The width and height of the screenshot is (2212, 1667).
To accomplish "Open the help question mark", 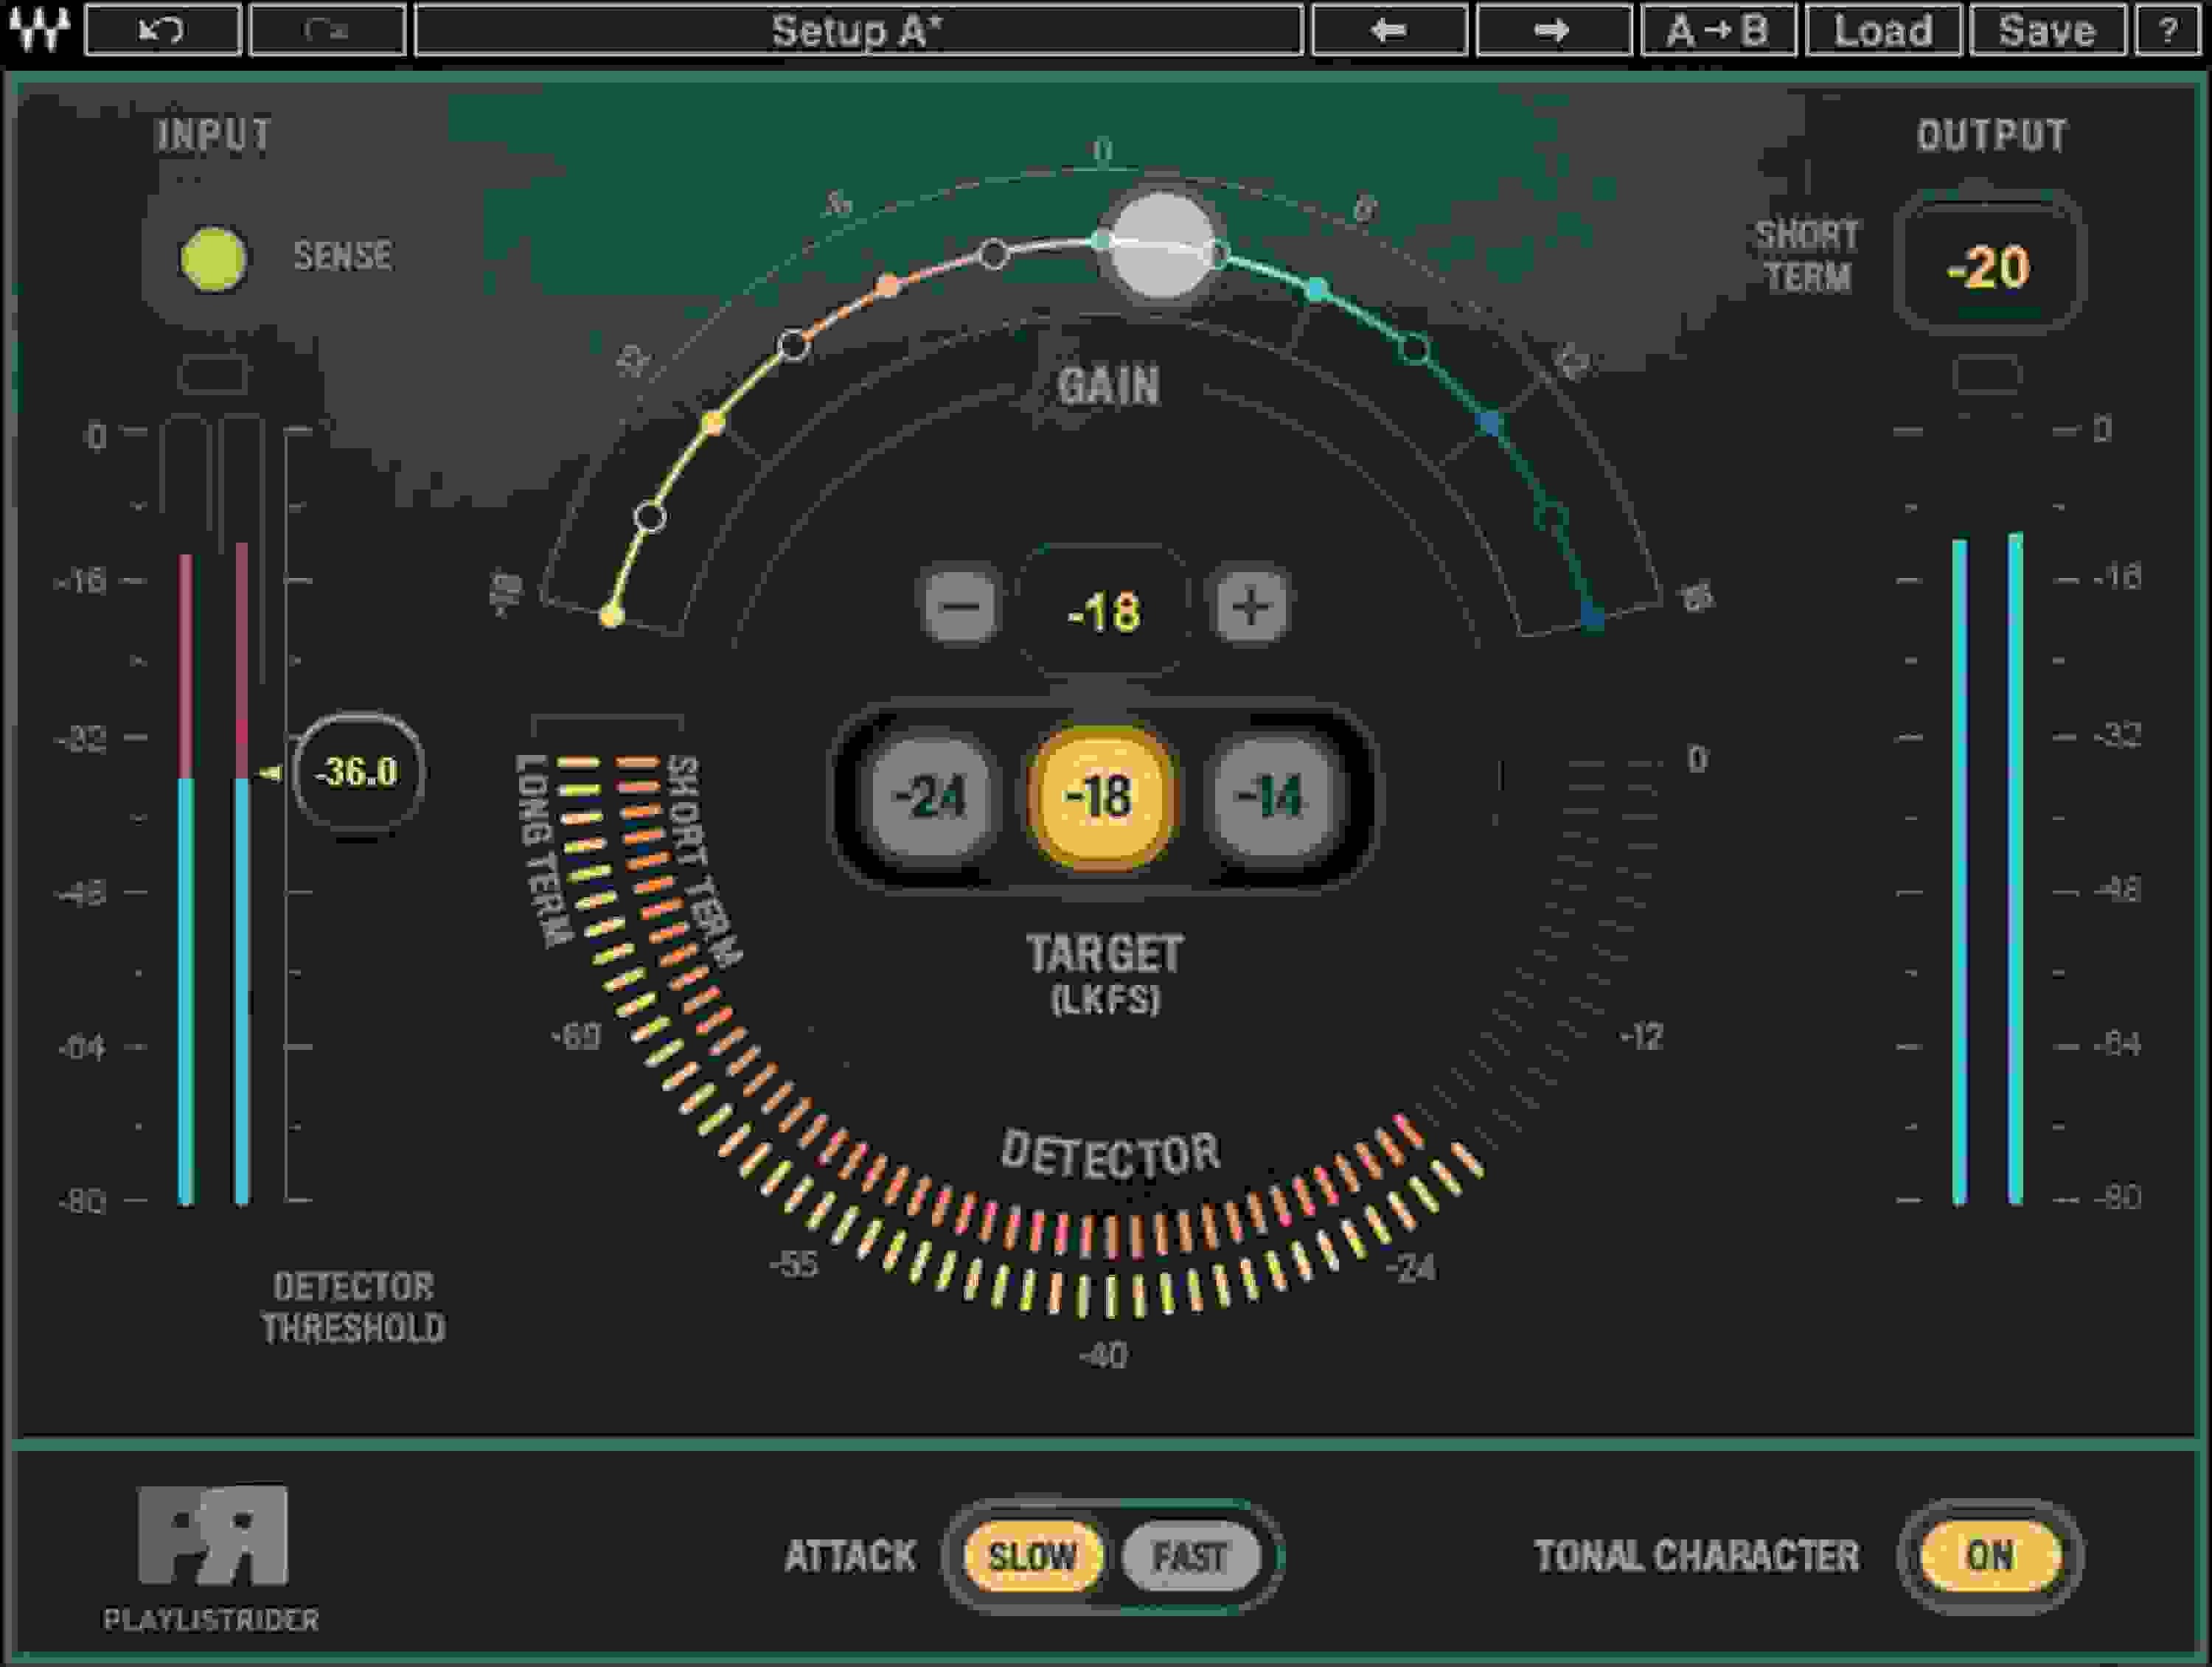I will pos(2168,30).
